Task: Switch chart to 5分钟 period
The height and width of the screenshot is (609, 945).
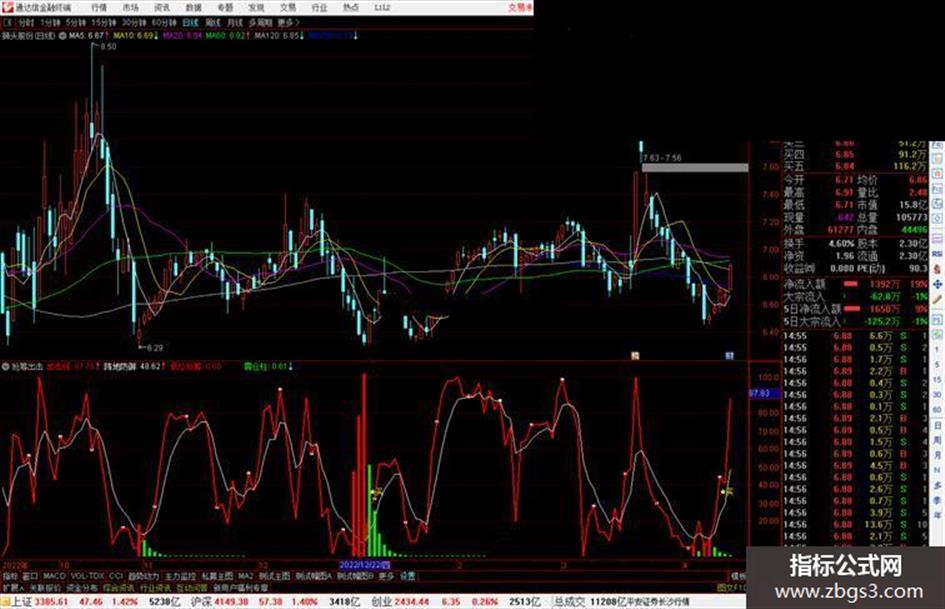Action: [x=75, y=23]
